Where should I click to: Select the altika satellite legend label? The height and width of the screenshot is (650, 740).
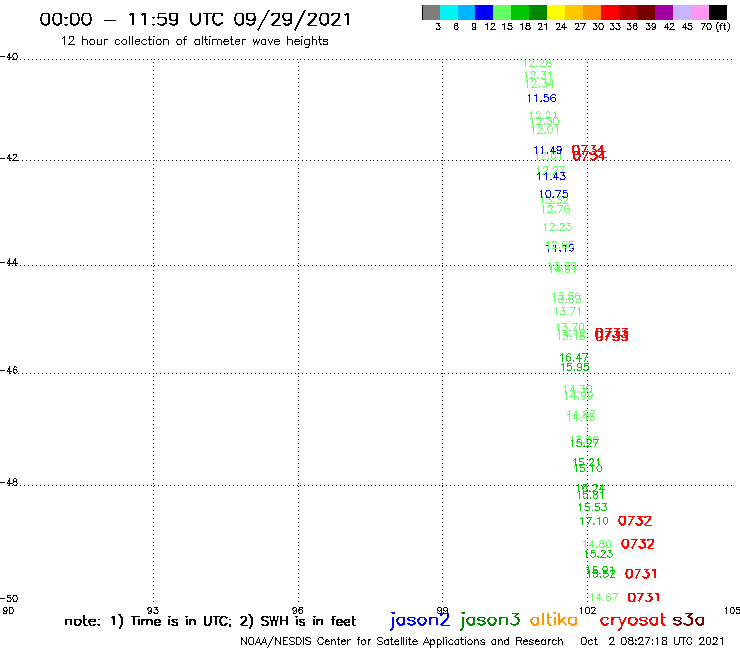point(553,619)
